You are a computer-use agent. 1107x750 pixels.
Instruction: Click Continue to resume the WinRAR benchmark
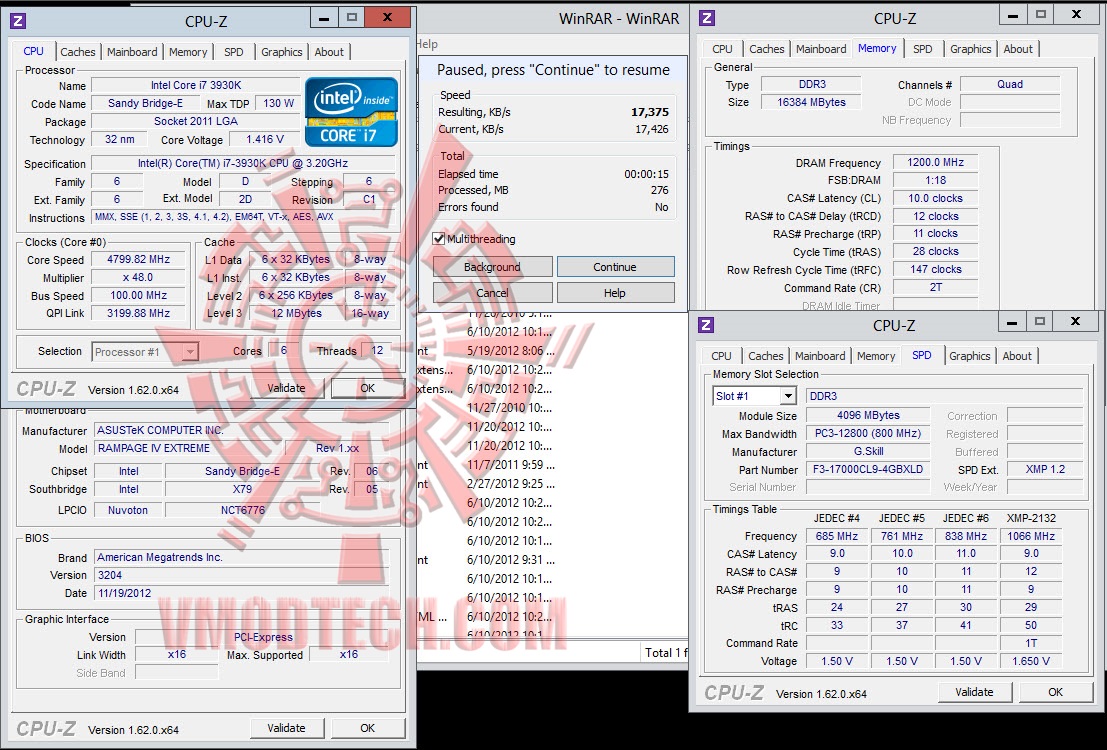pos(615,267)
